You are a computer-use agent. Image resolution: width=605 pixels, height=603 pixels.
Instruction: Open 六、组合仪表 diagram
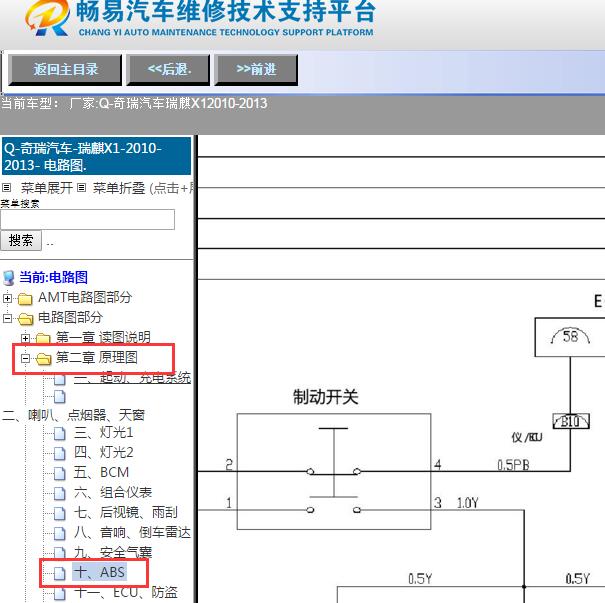pos(113,493)
